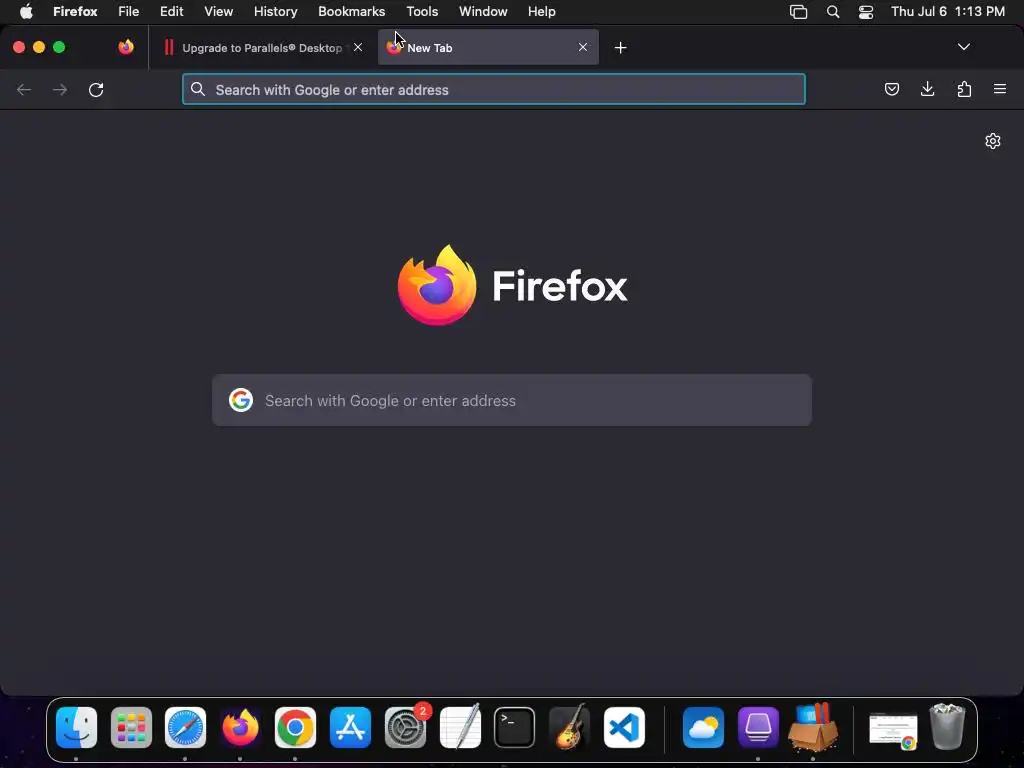
Task: Open the Apple menu
Action: point(26,12)
